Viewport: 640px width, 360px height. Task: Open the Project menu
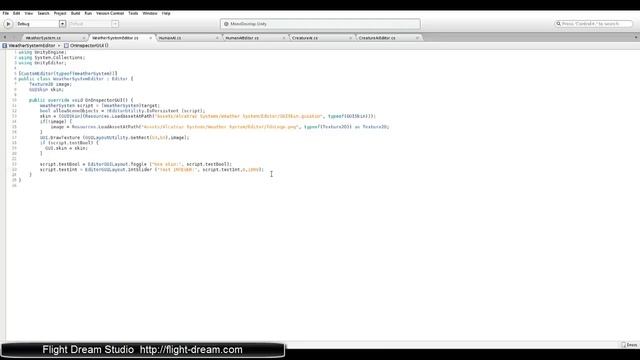click(60, 13)
